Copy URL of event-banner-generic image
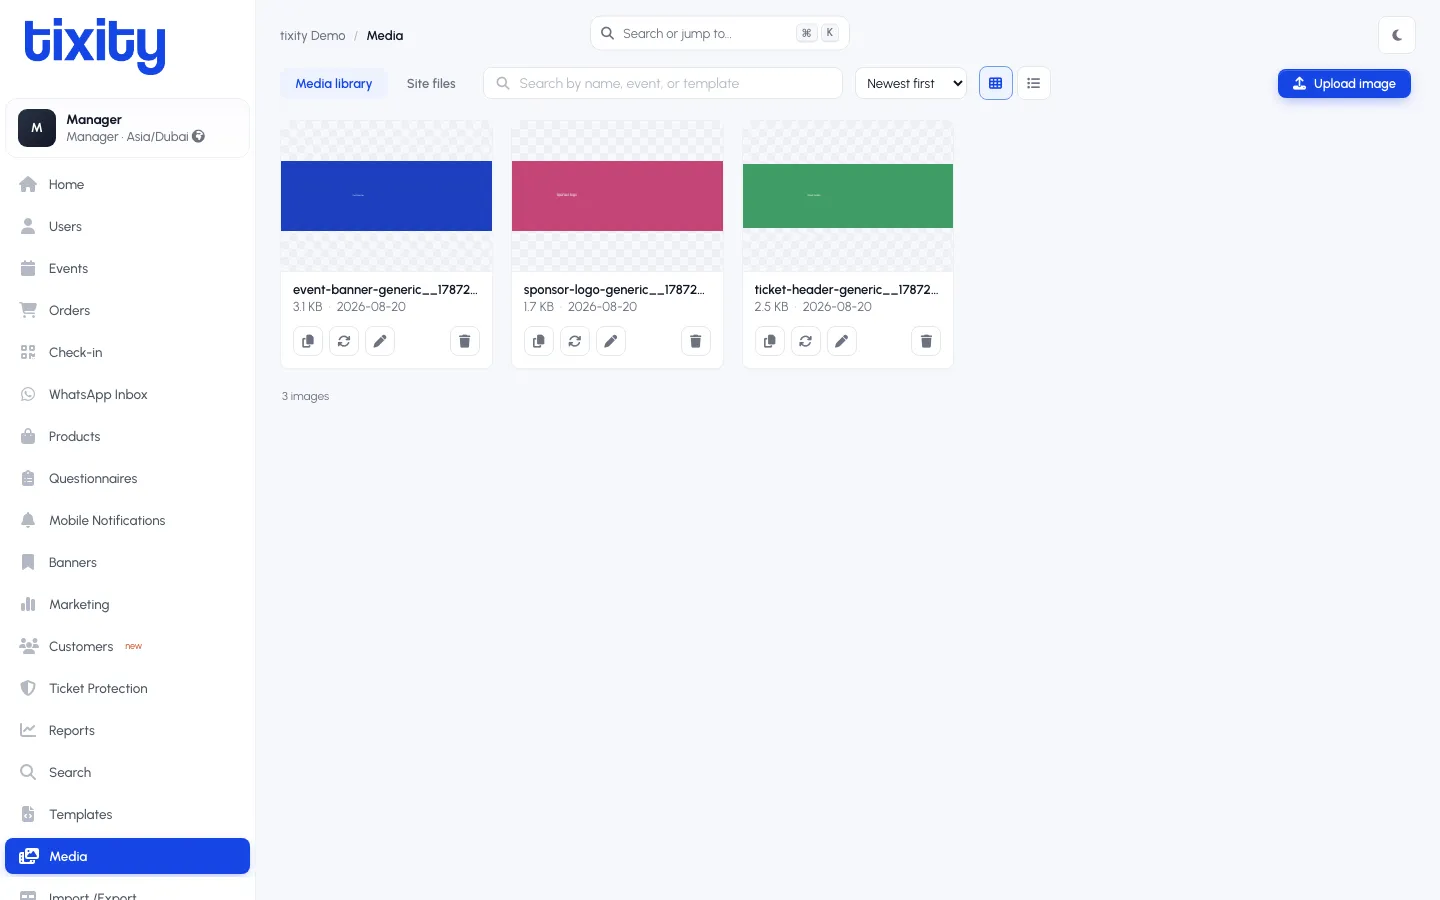 (x=308, y=341)
